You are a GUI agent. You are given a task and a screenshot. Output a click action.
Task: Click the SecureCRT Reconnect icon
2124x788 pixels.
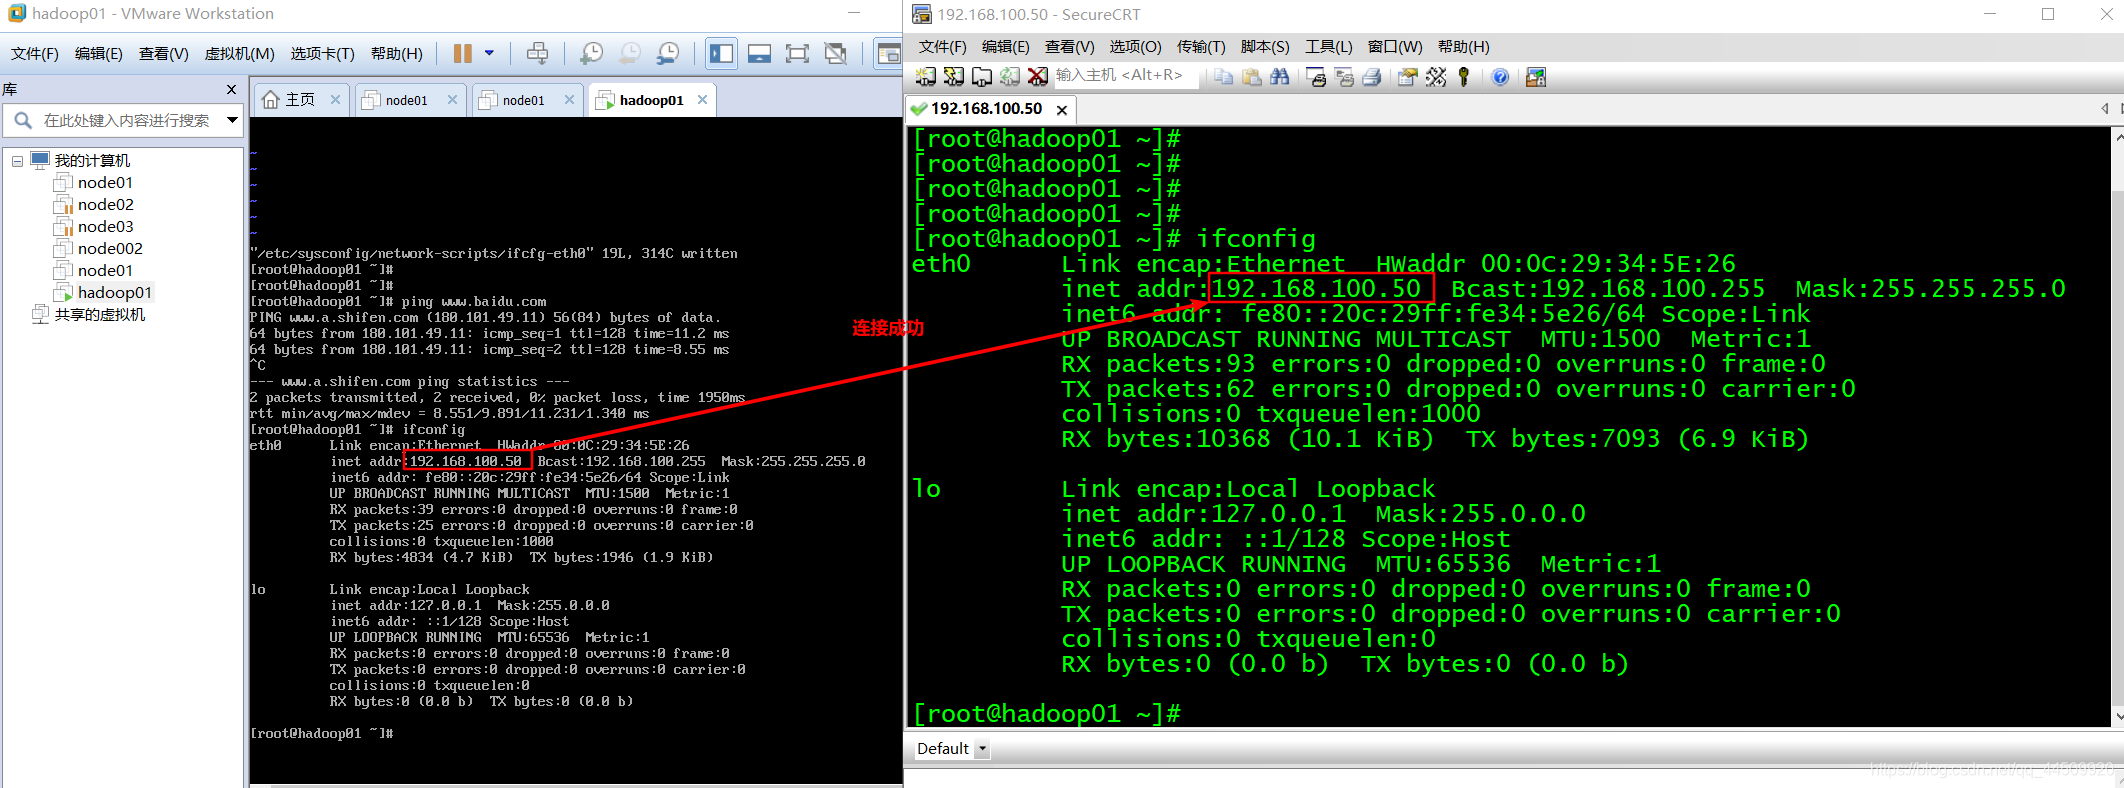pos(1010,76)
